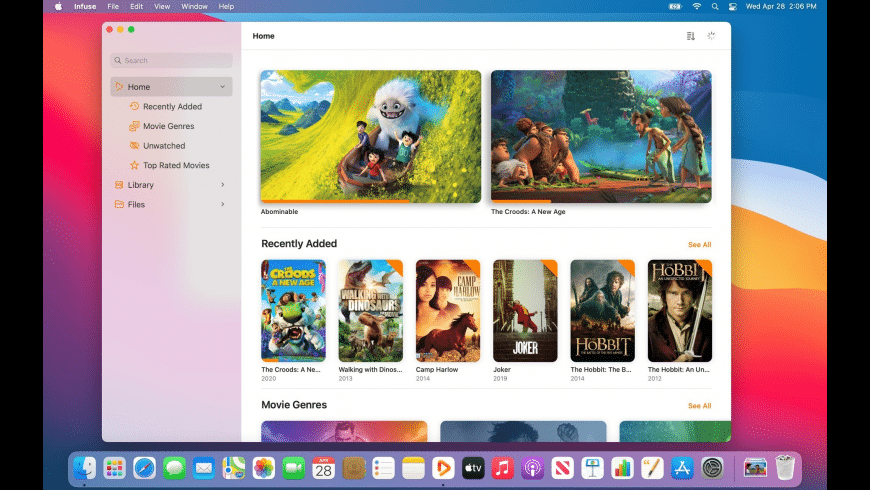Click the sort options icon in toolbar

[690, 36]
